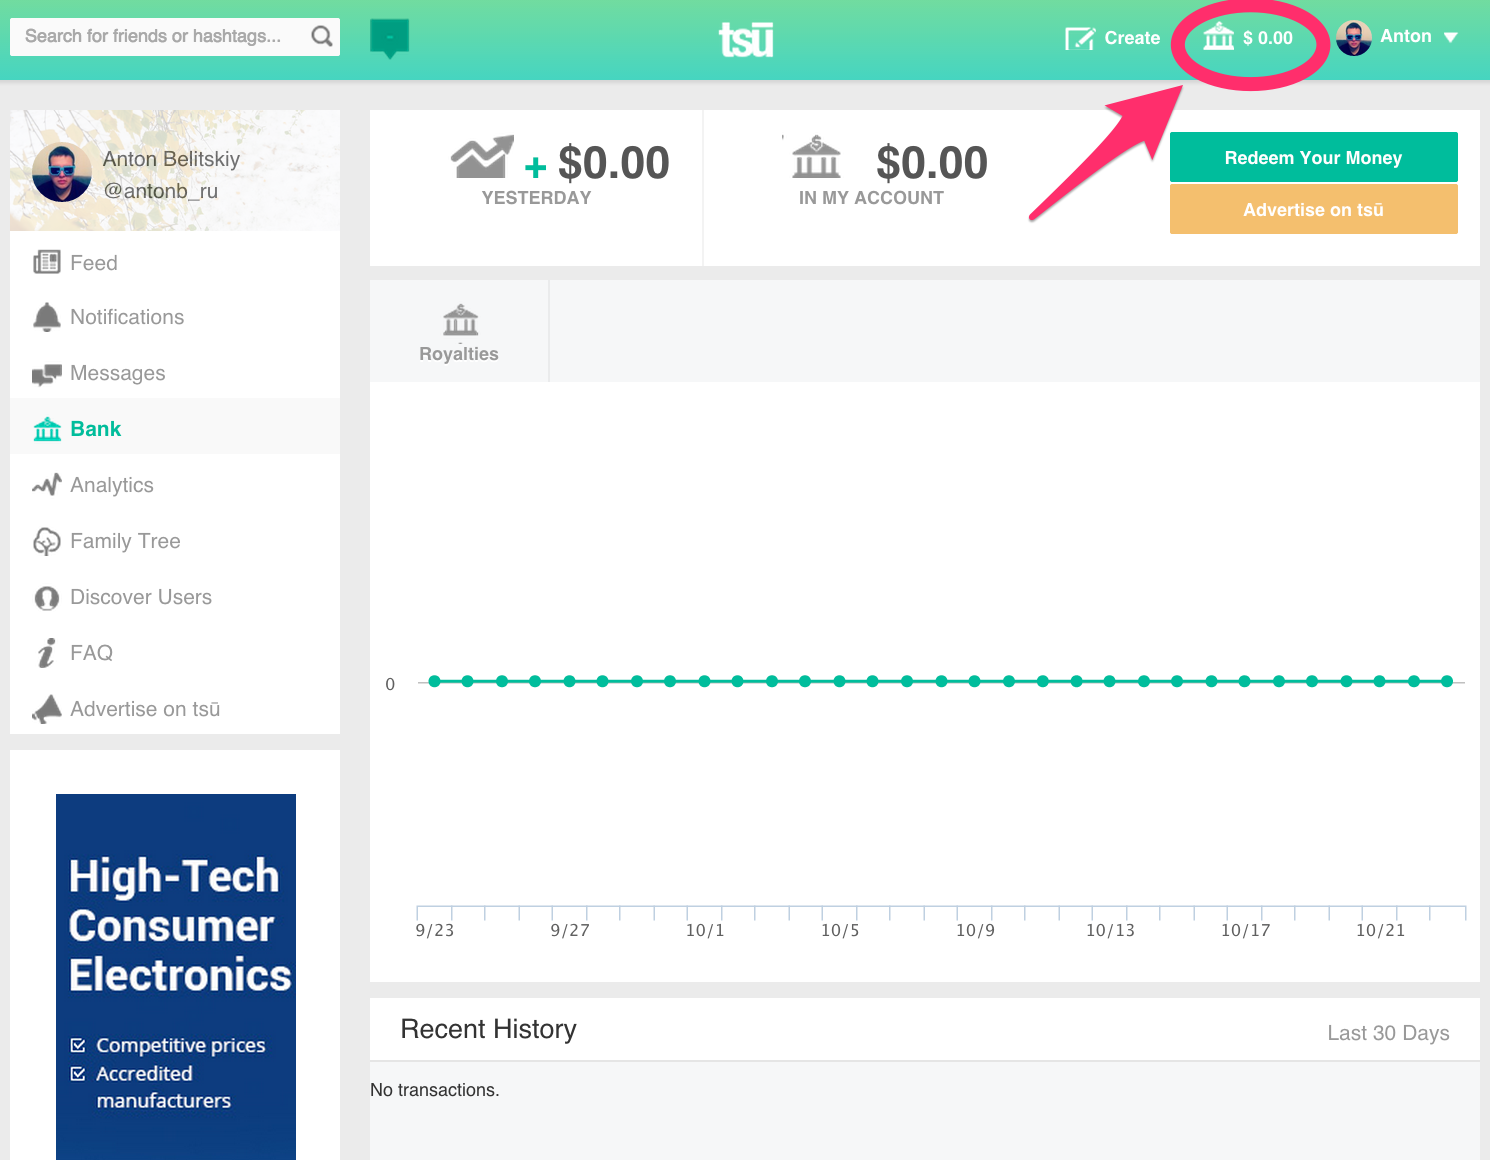This screenshot has width=1490, height=1160.
Task: Open the Feed menu item
Action: [x=175, y=263]
